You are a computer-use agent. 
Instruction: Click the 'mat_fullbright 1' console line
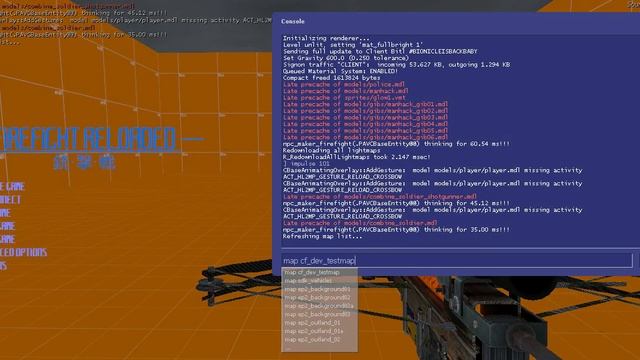click(353, 45)
